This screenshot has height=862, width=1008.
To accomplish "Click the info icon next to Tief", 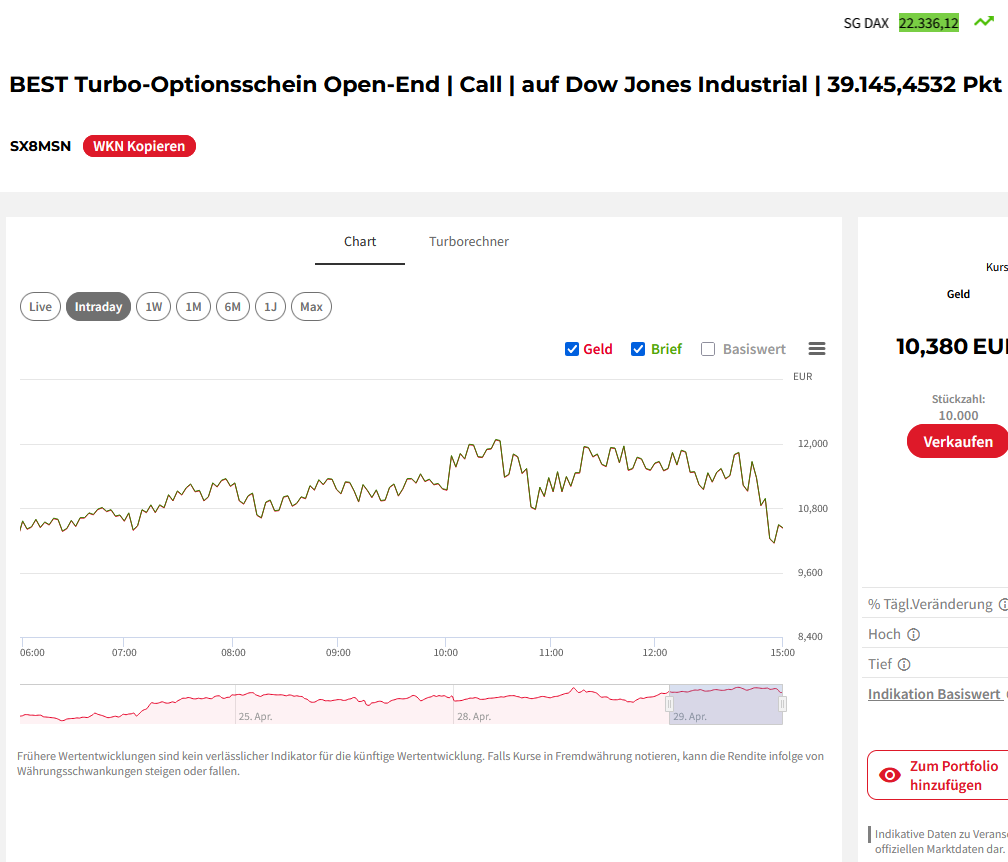I will (904, 664).
